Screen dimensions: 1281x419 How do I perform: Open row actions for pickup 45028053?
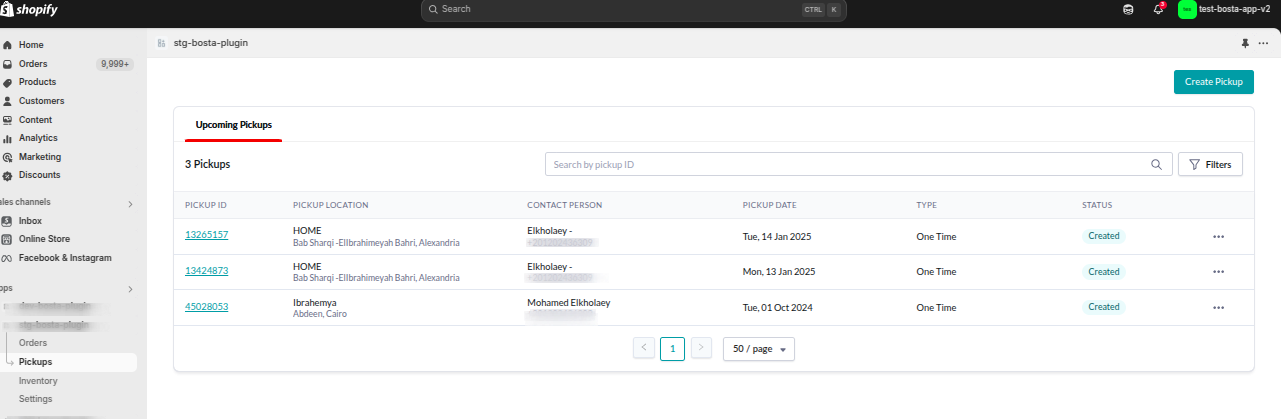tap(1218, 307)
